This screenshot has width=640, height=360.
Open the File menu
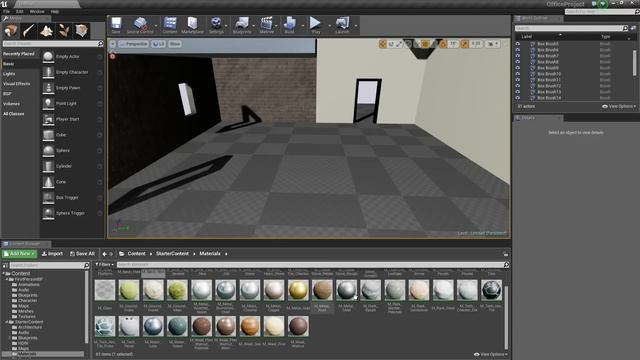click(x=7, y=11)
